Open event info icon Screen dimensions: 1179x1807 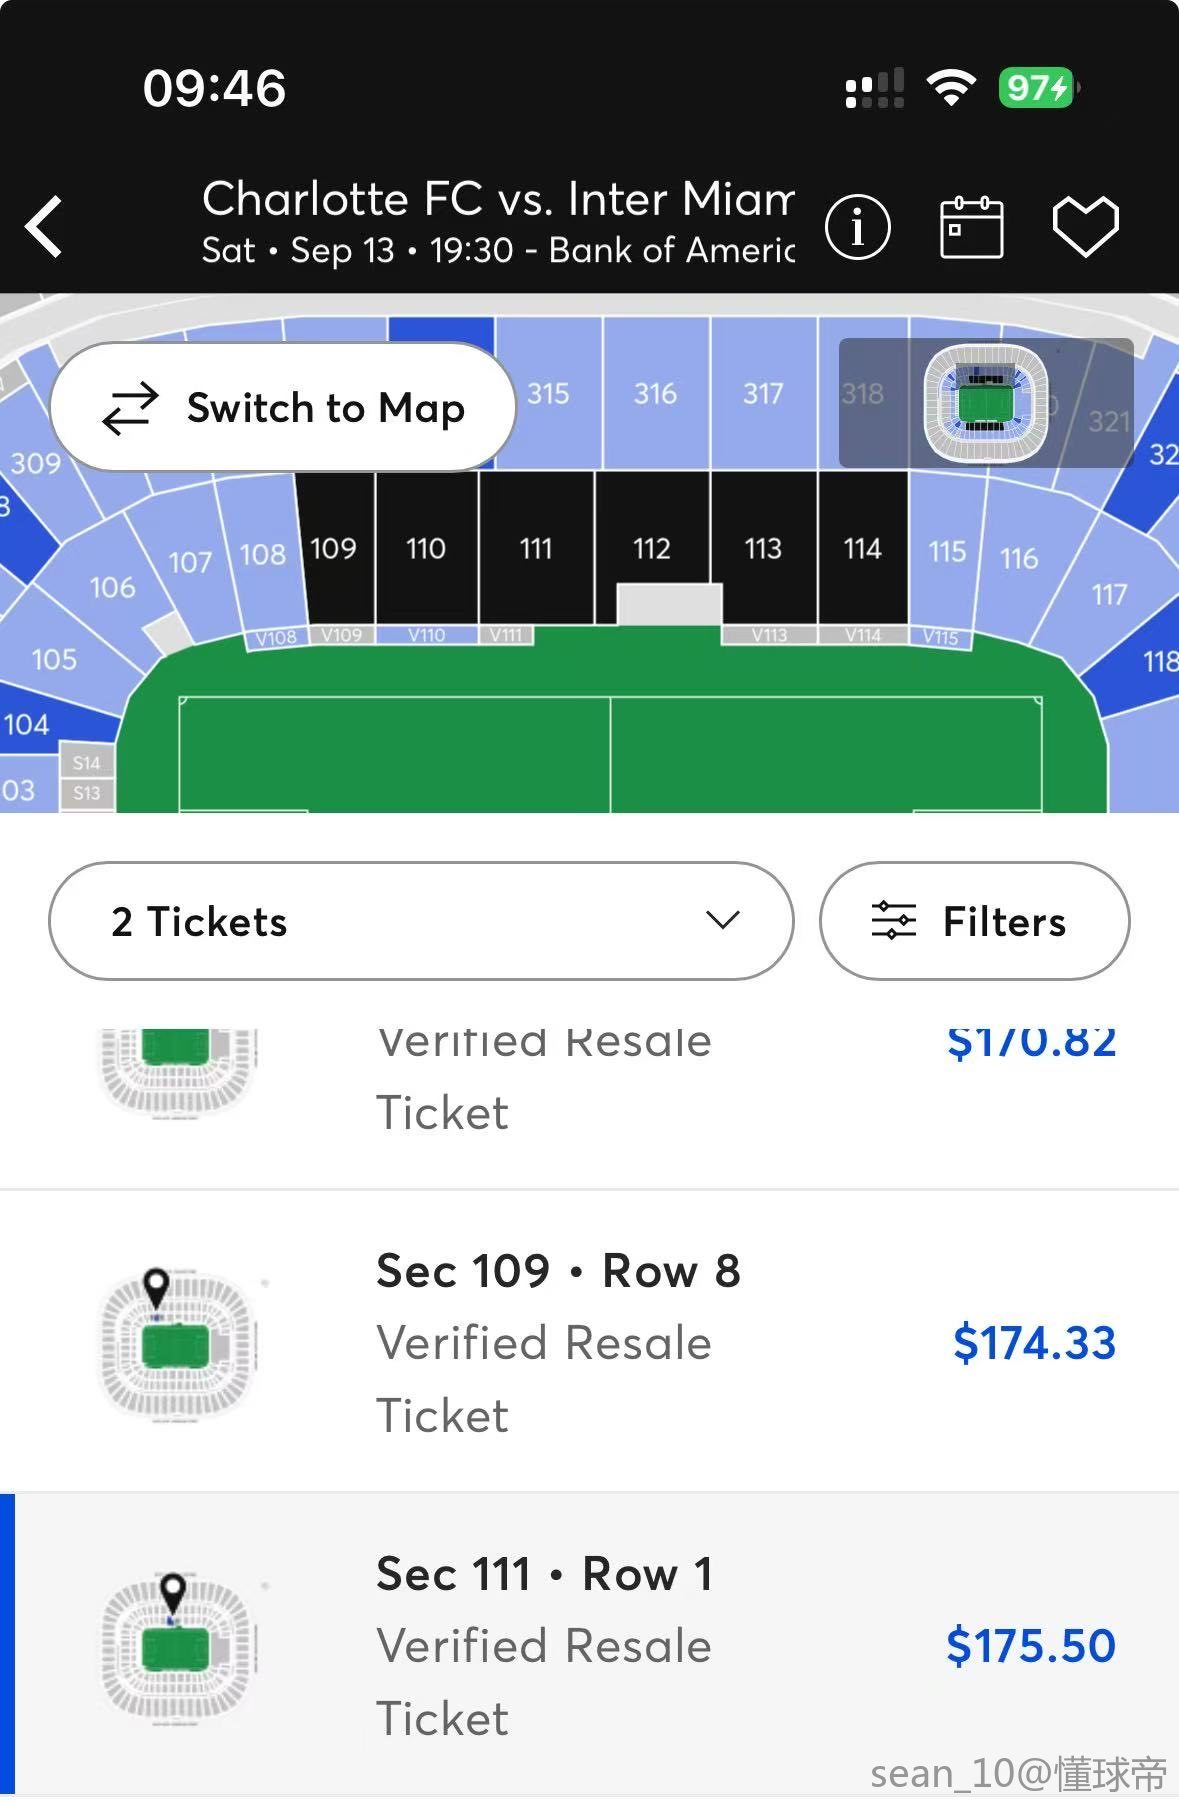[857, 227]
